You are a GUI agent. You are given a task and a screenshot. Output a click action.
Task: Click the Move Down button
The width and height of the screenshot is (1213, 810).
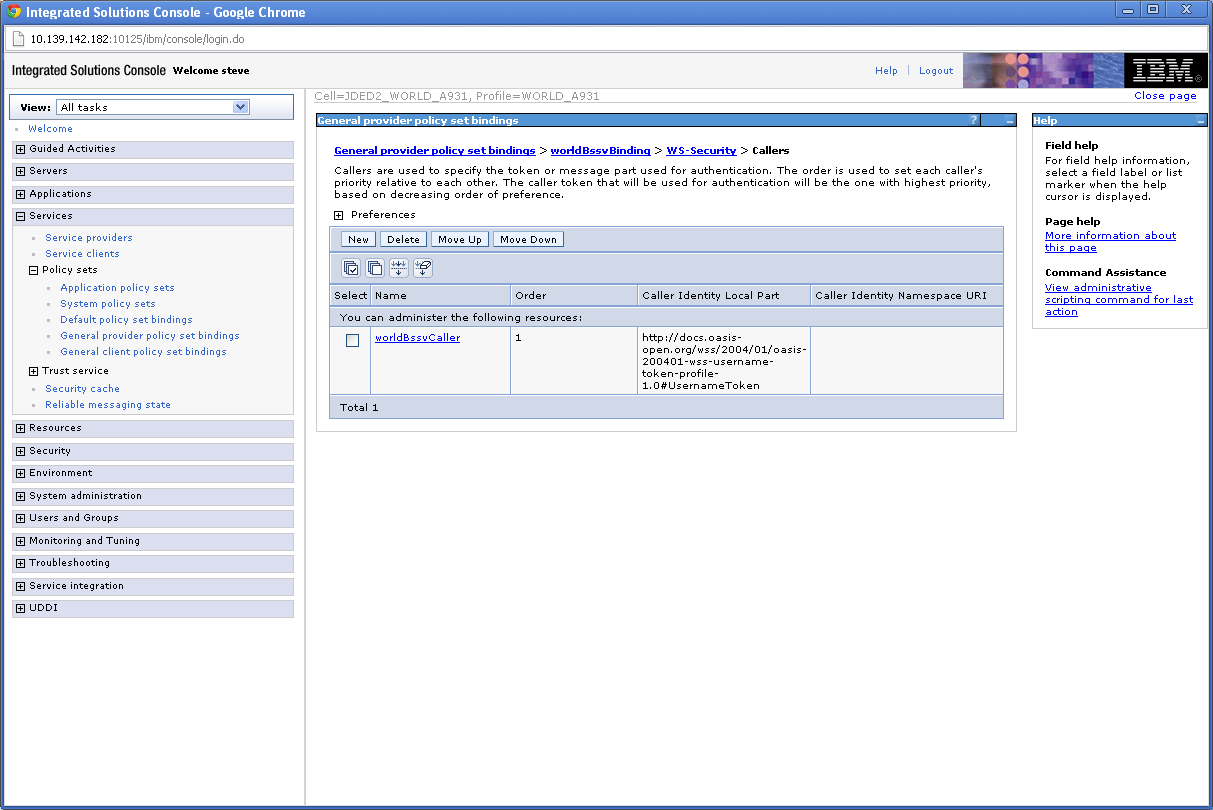click(528, 239)
